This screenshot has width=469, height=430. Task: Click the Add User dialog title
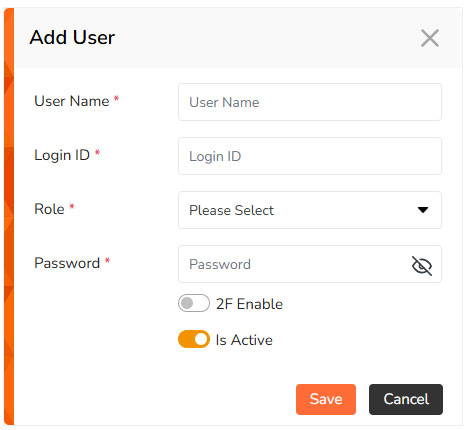pos(72,37)
